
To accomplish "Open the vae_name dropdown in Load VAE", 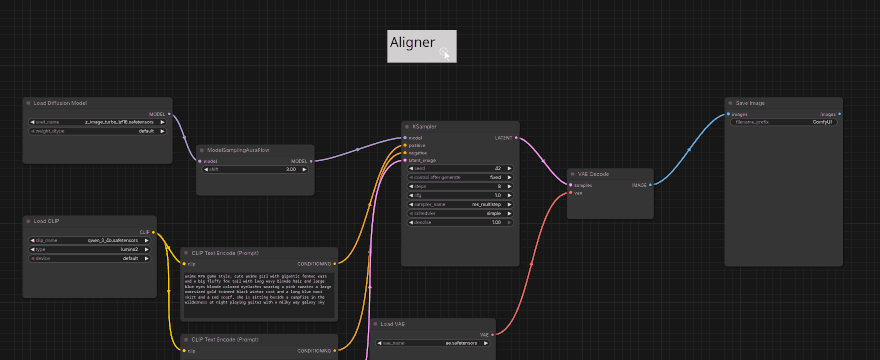I will click(x=432, y=343).
